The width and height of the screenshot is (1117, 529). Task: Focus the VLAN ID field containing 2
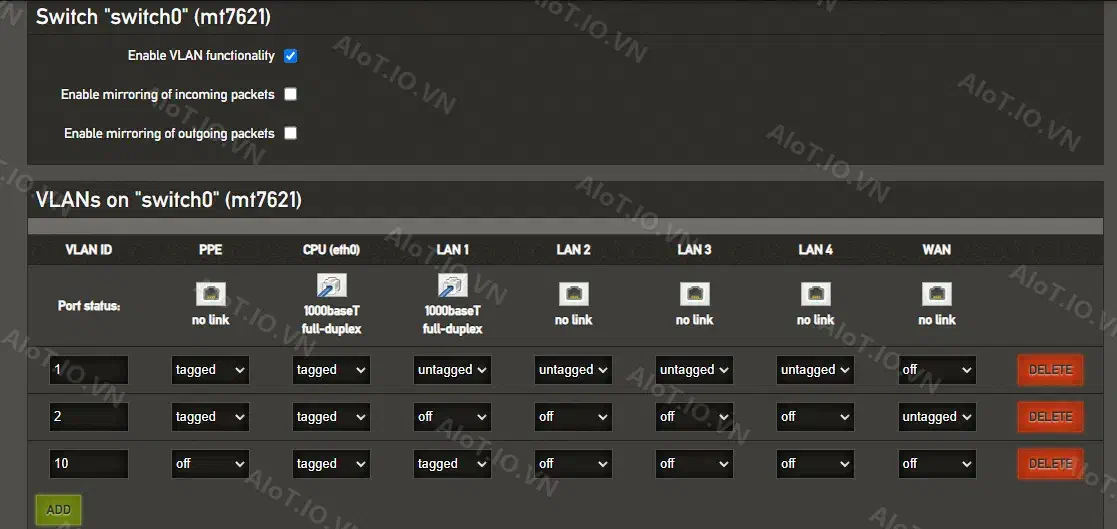(89, 417)
